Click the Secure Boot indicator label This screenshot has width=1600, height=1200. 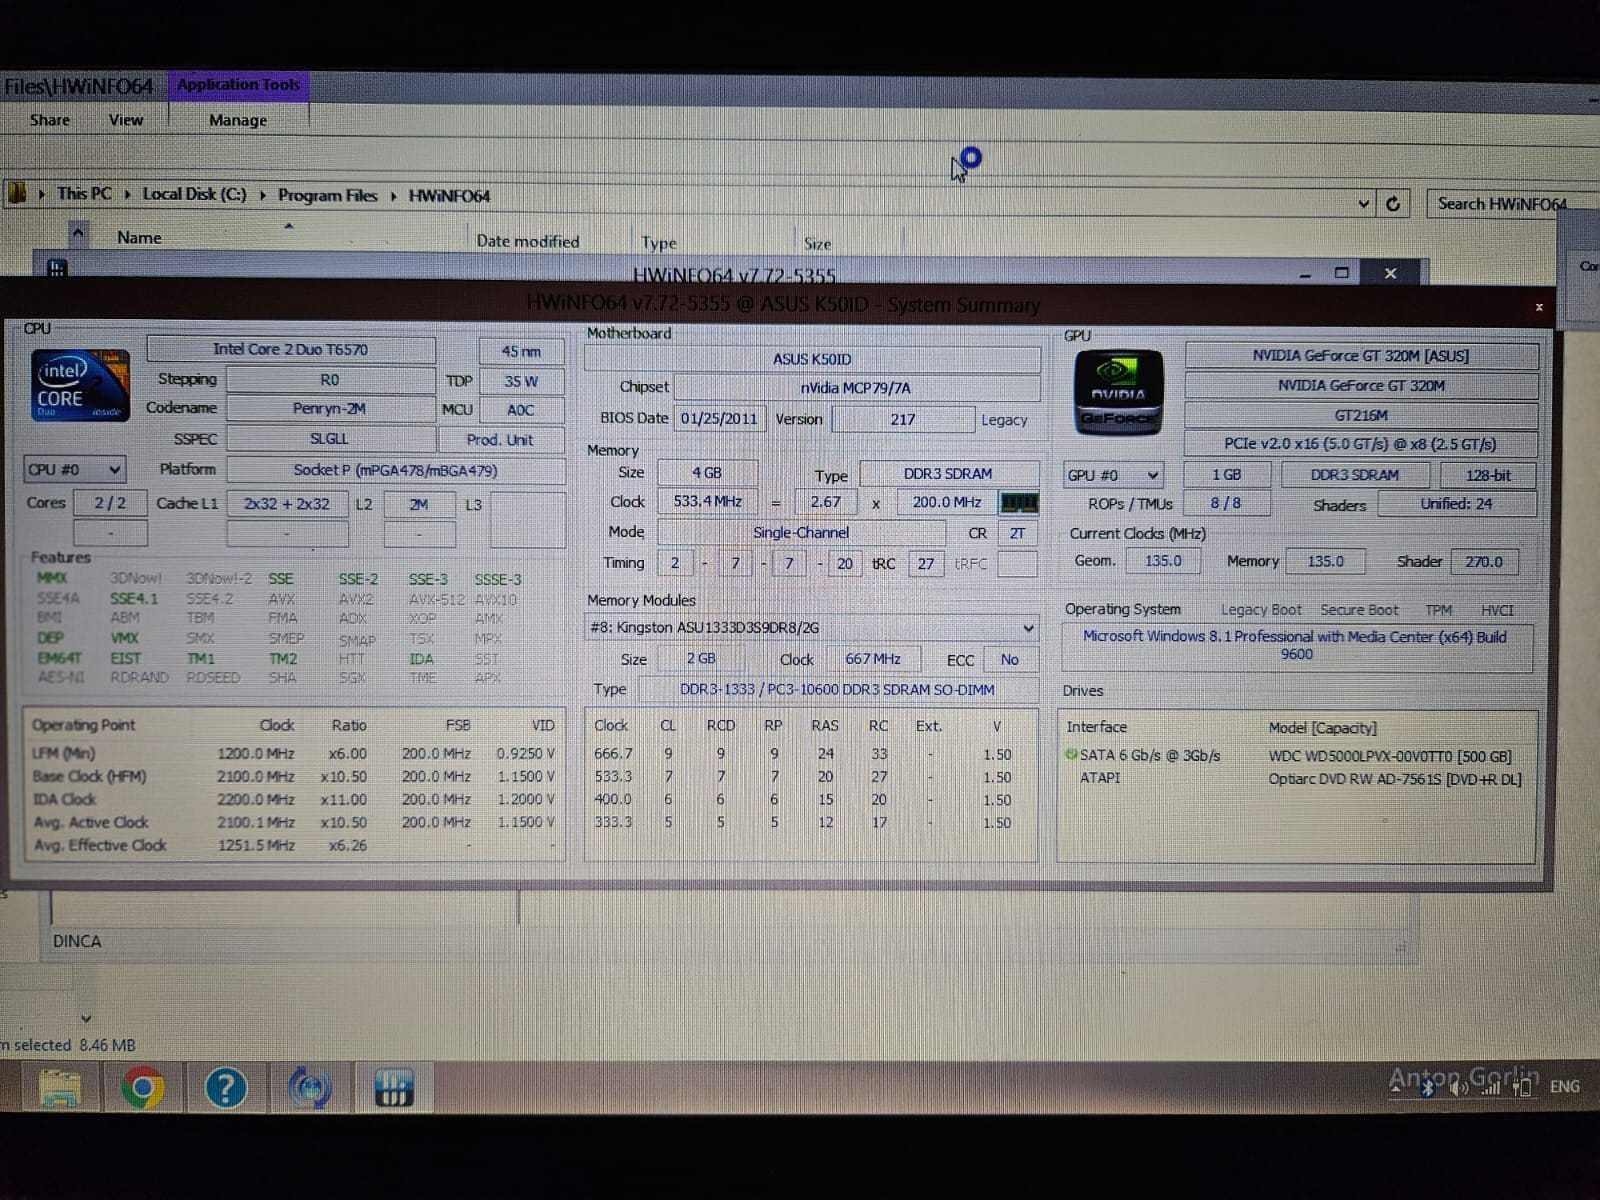click(1359, 610)
